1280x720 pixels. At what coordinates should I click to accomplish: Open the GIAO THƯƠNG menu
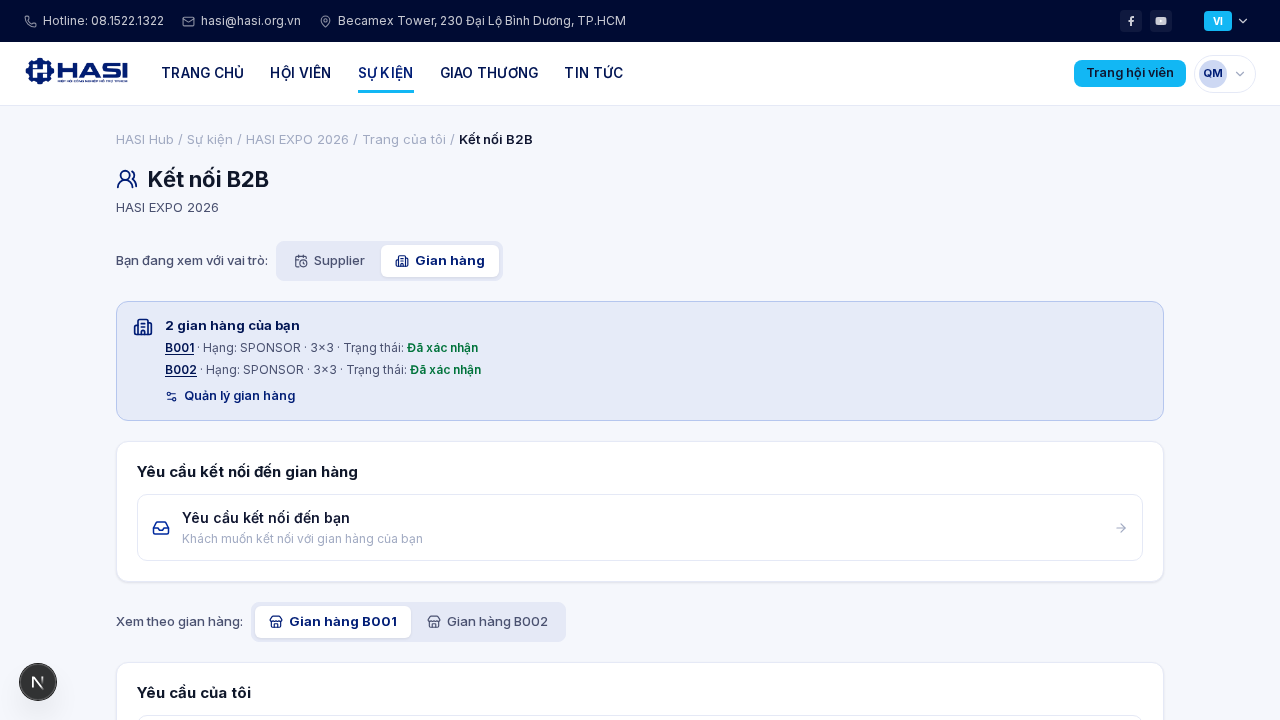point(489,73)
